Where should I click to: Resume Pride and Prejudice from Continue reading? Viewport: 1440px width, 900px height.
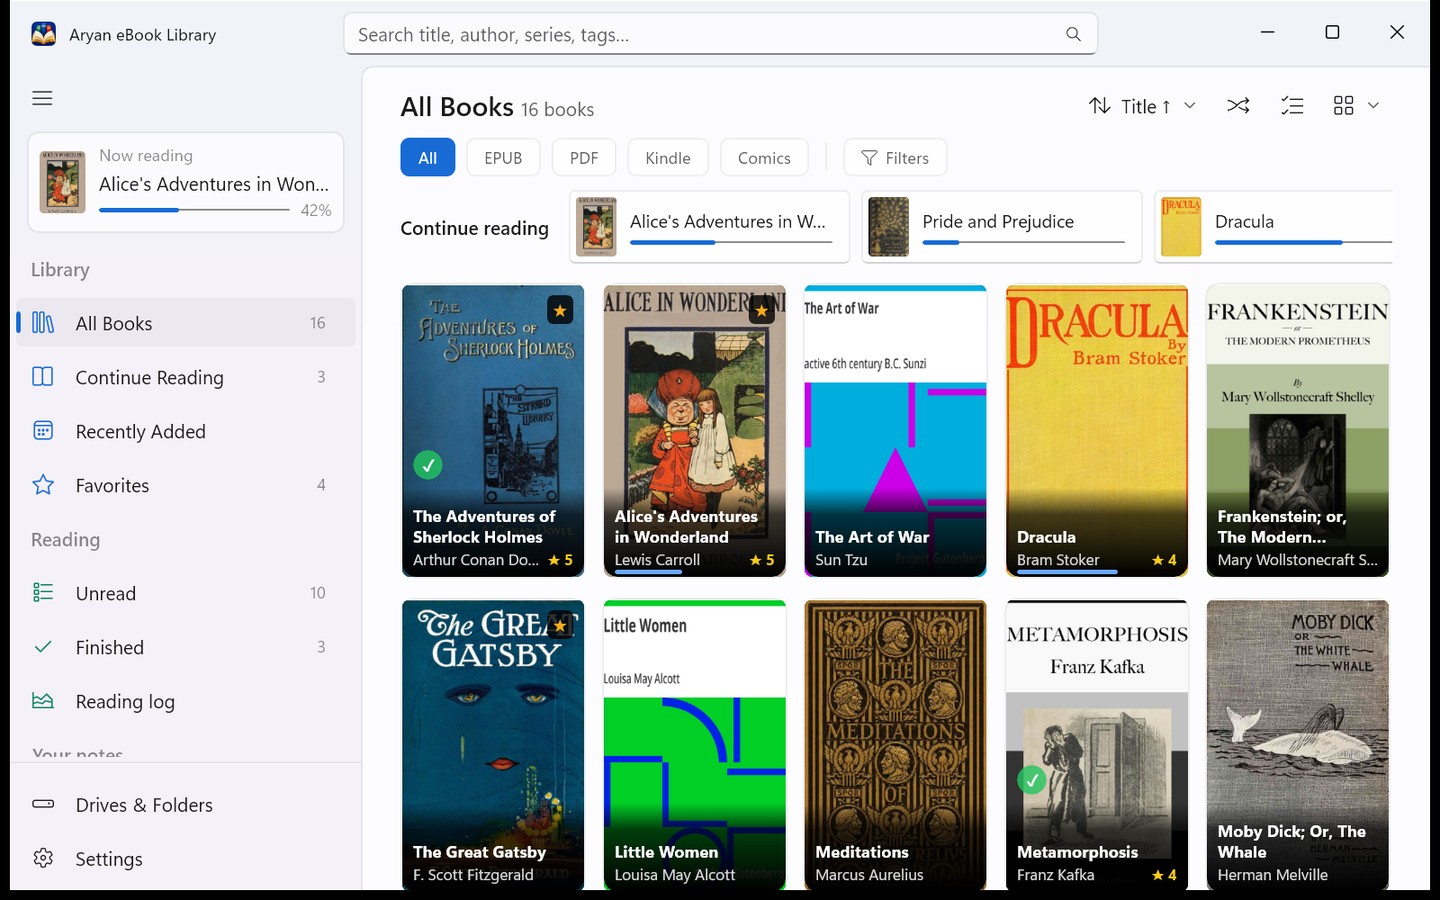(x=1002, y=227)
